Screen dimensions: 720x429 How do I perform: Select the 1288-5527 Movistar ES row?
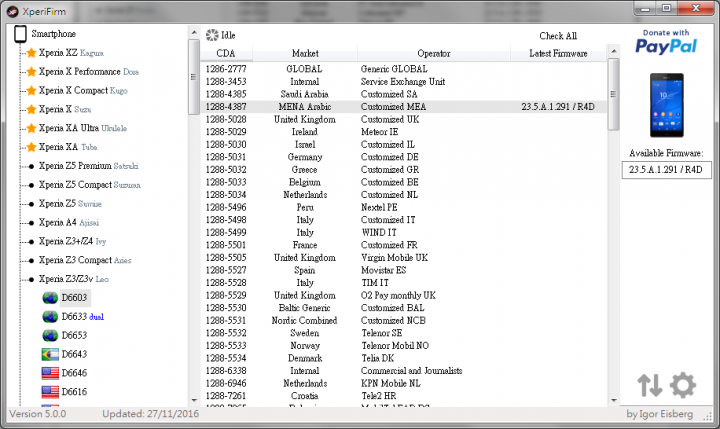pyautogui.click(x=404, y=270)
